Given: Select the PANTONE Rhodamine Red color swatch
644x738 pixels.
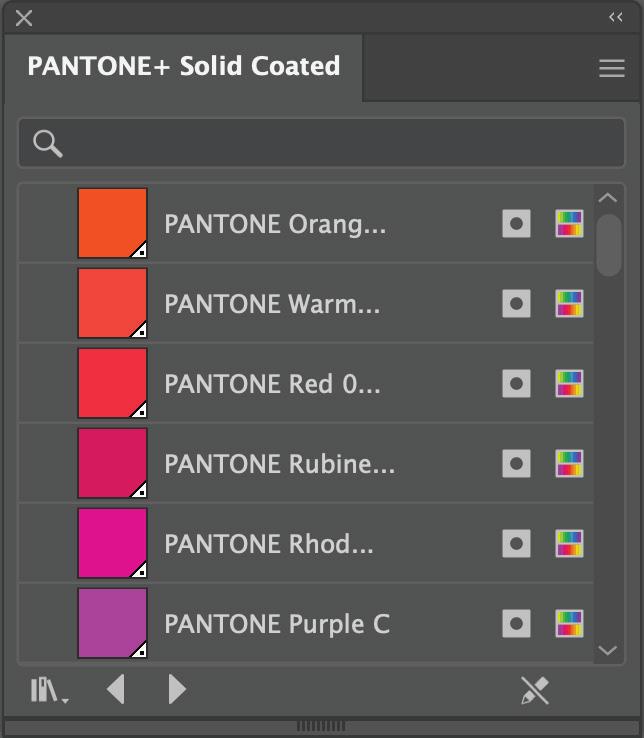Looking at the screenshot, I should tap(113, 543).
